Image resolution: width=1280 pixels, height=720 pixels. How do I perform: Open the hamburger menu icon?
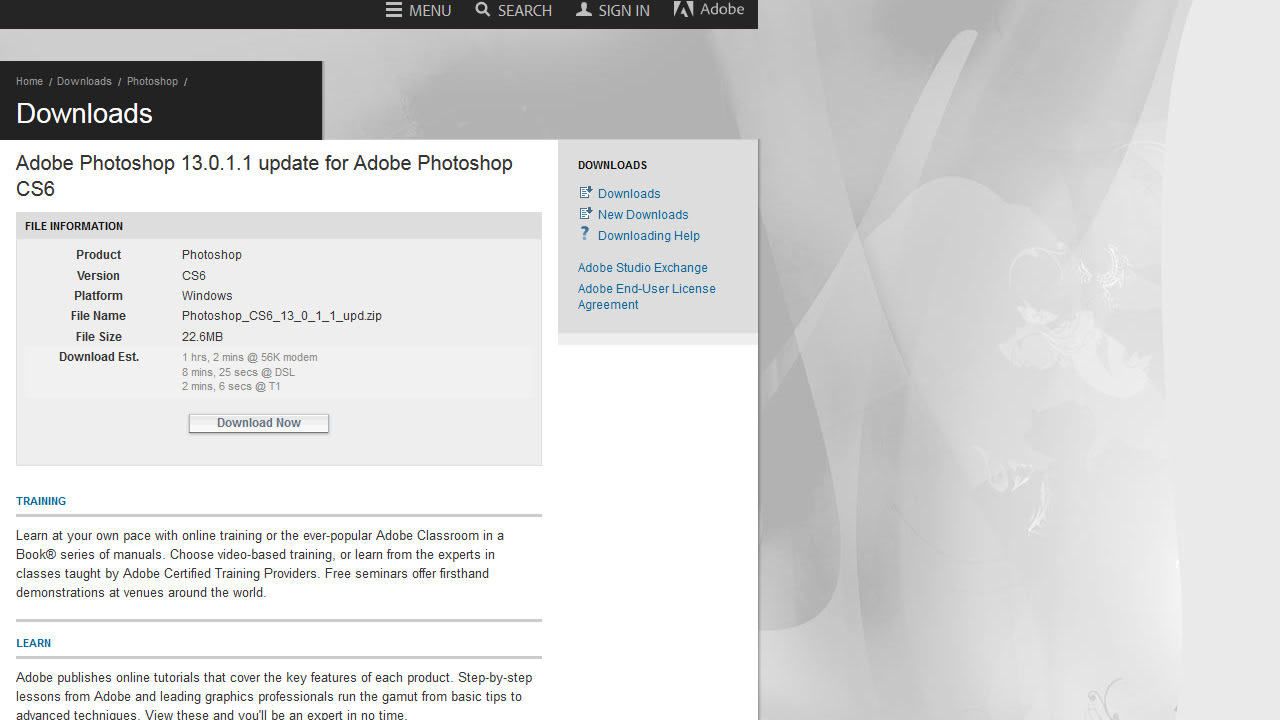click(x=394, y=10)
